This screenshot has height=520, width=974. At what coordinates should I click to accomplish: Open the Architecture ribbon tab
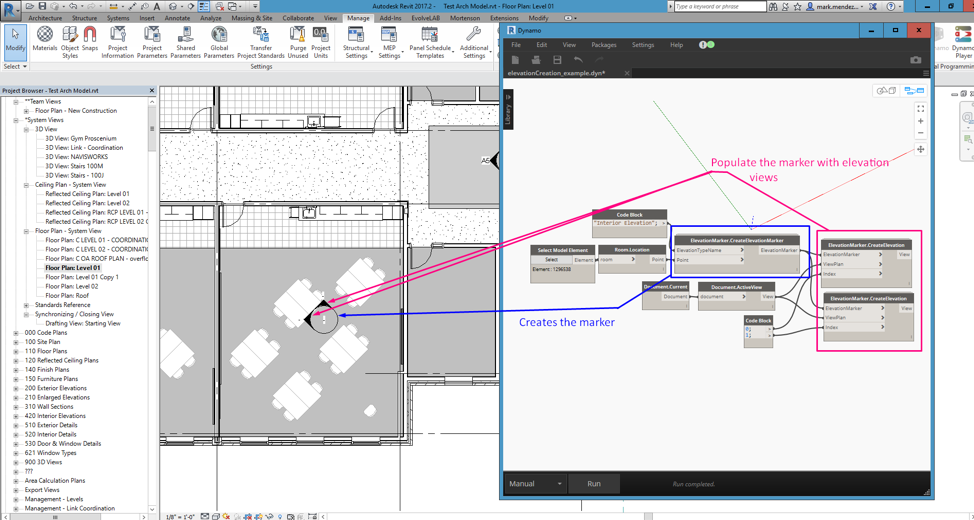coord(45,19)
